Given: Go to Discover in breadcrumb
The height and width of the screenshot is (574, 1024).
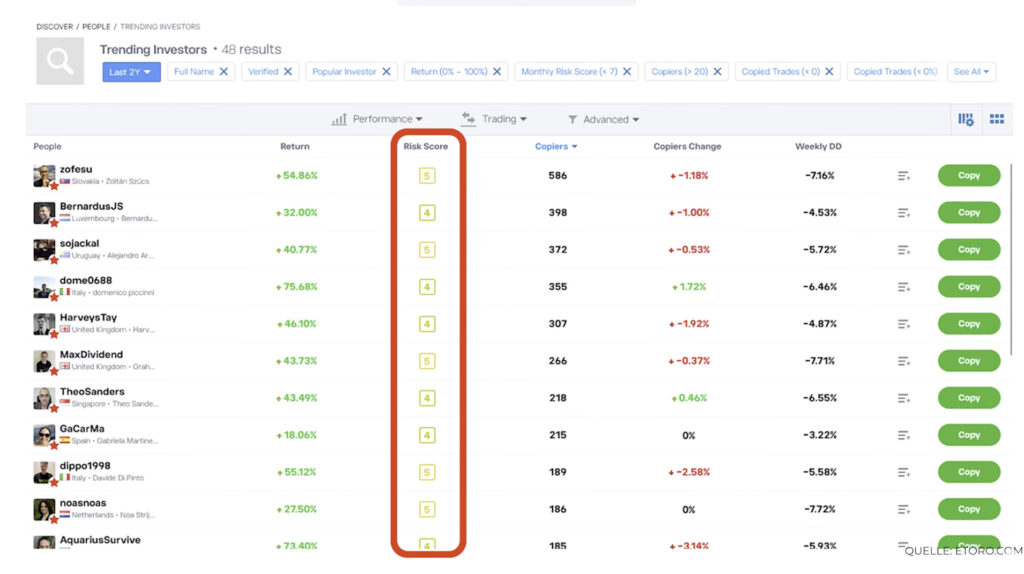Looking at the screenshot, I should coord(54,27).
